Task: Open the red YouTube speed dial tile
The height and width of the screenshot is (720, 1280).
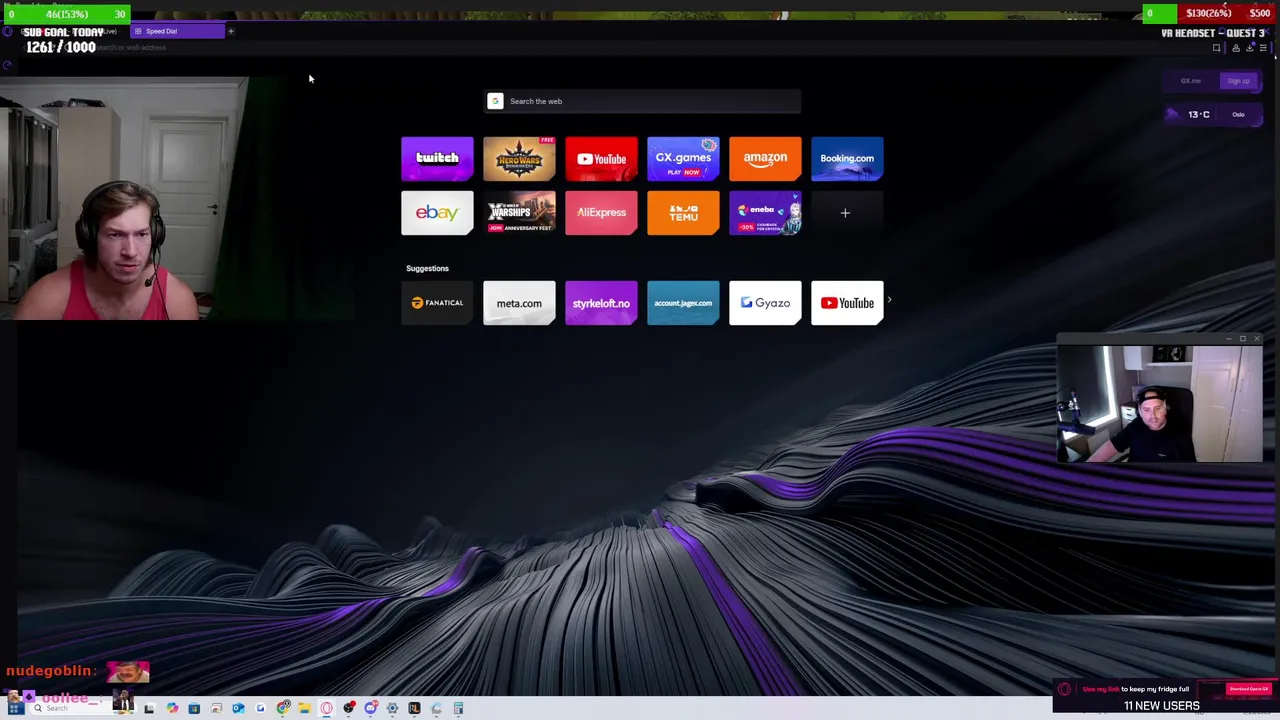Action: coord(601,158)
